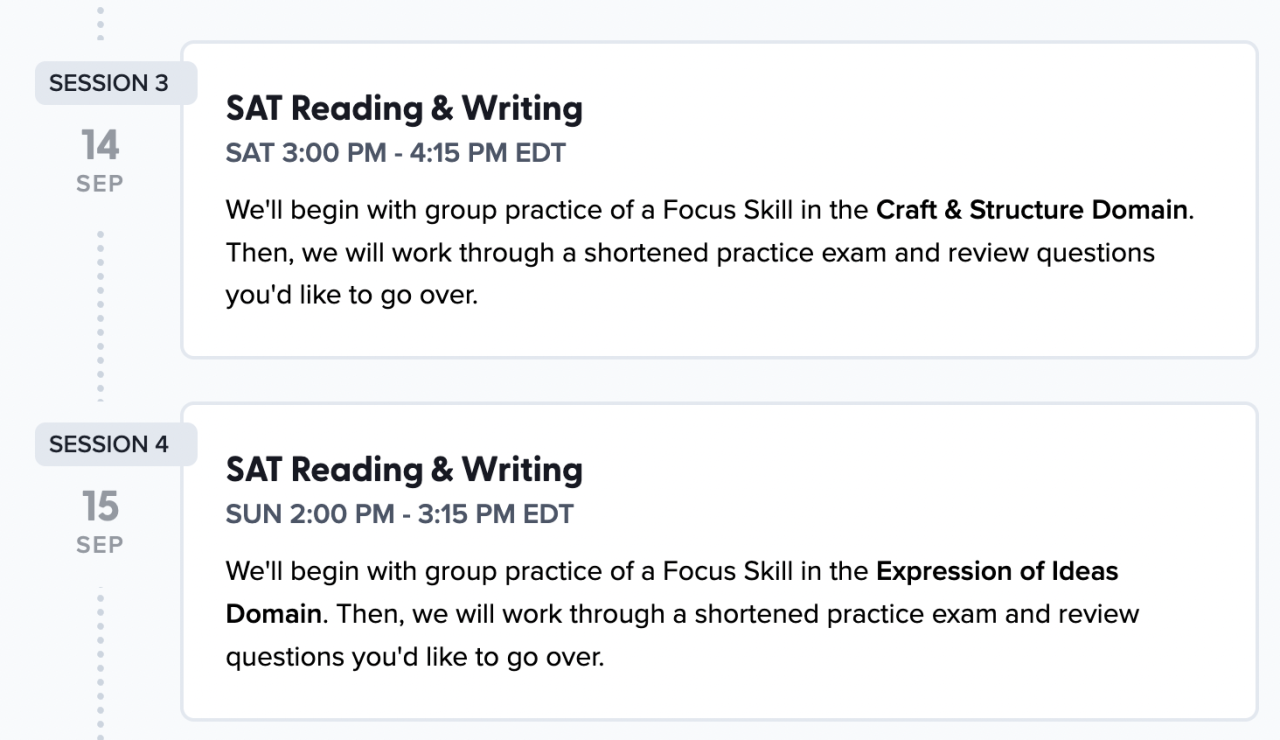Select the 14 date number
Viewport: 1280px width, 740px height.
[100, 146]
